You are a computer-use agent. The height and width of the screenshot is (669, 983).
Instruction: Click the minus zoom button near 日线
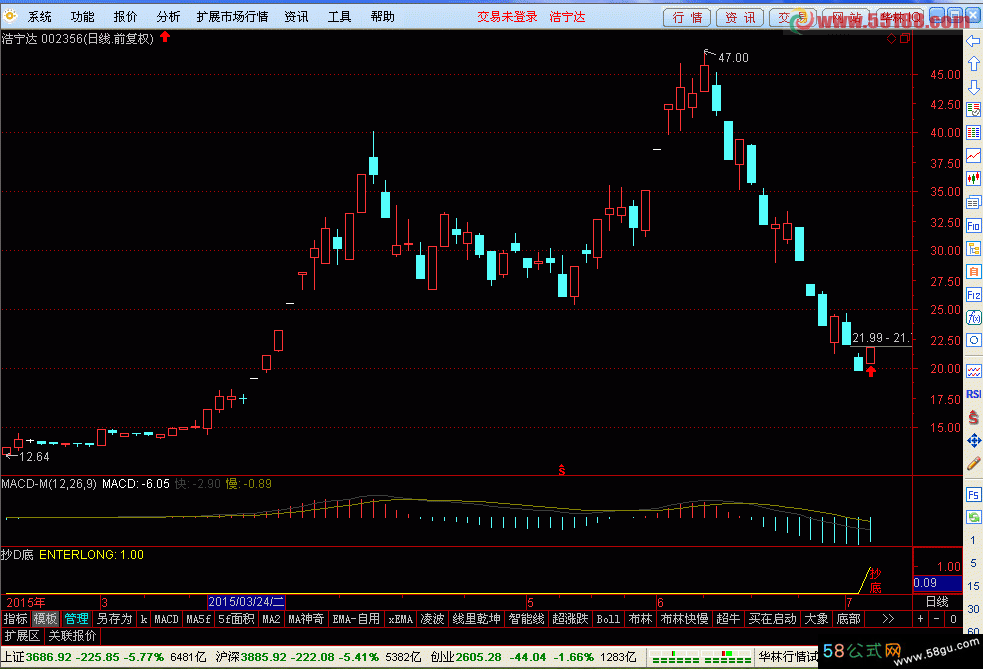(937, 619)
